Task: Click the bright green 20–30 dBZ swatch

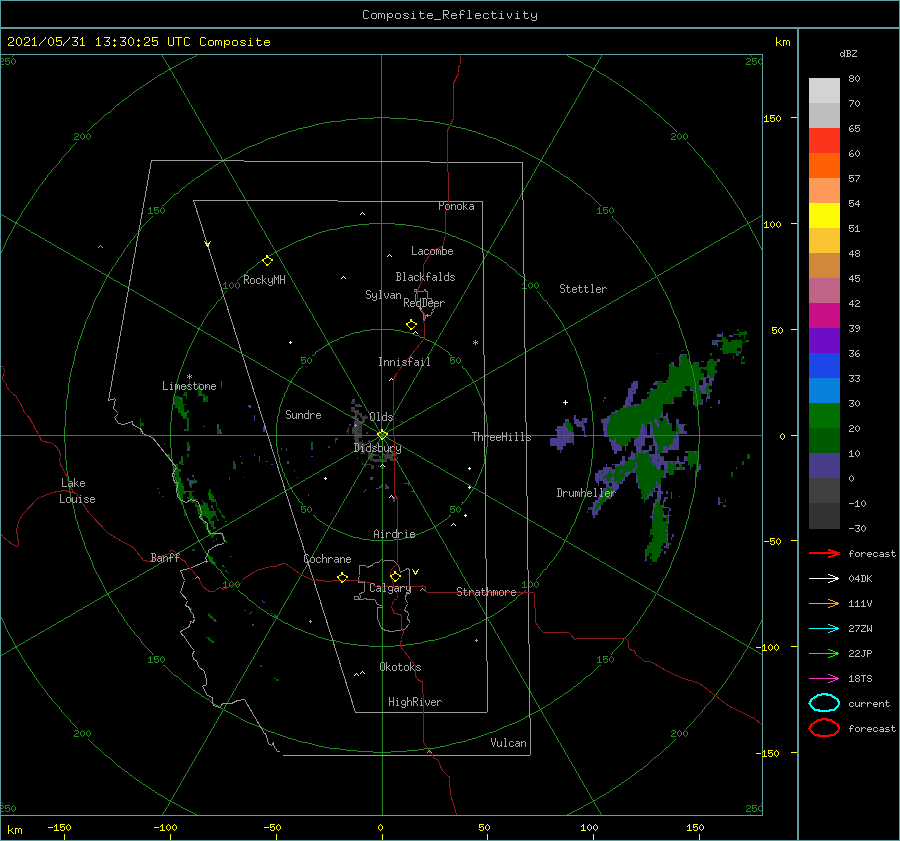Action: 824,416
